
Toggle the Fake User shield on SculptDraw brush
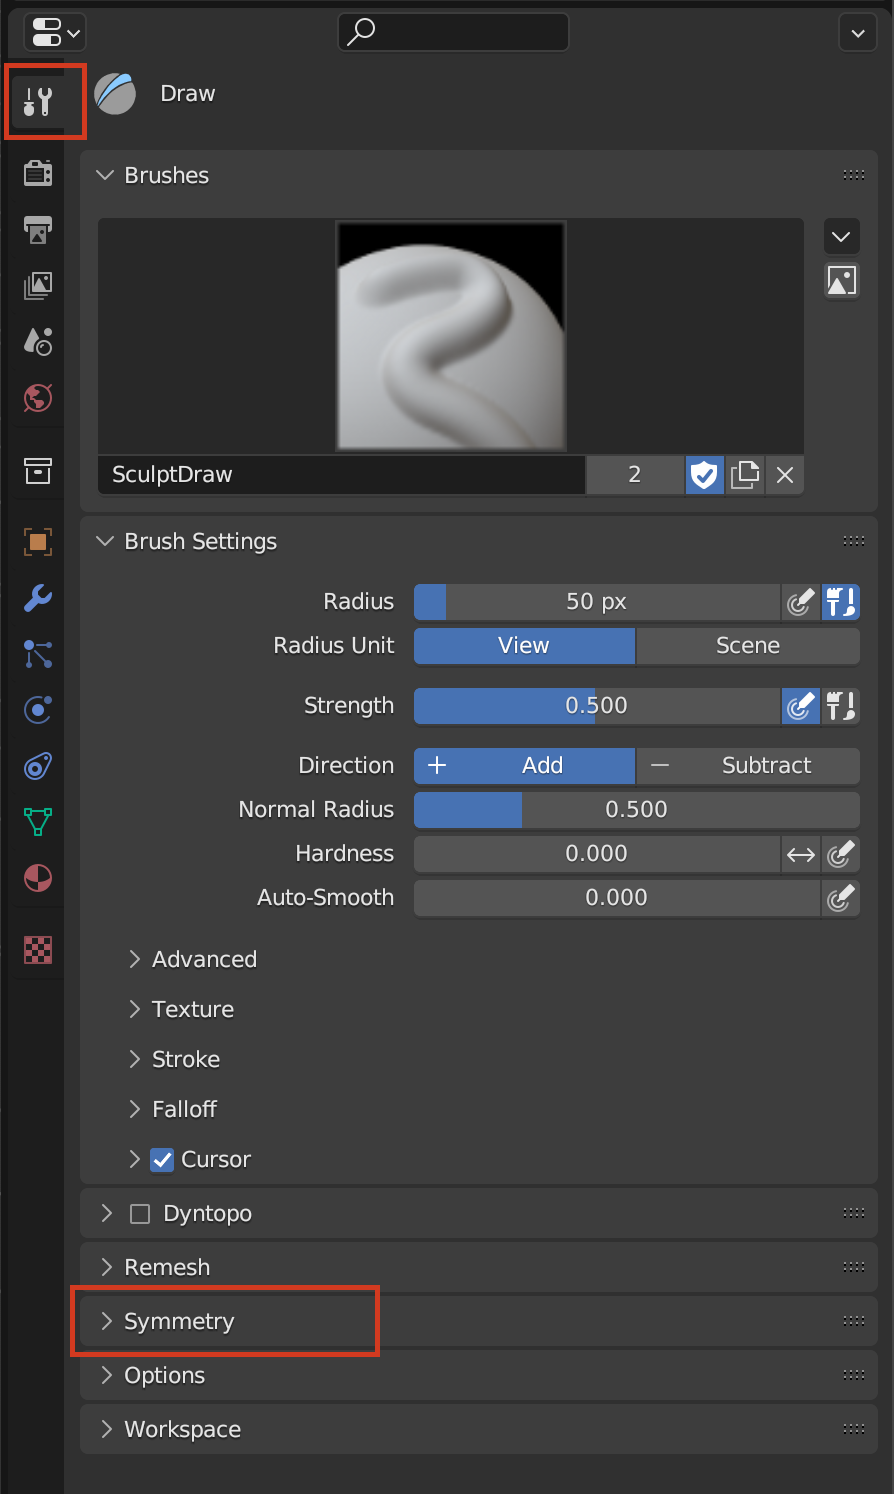(x=704, y=475)
